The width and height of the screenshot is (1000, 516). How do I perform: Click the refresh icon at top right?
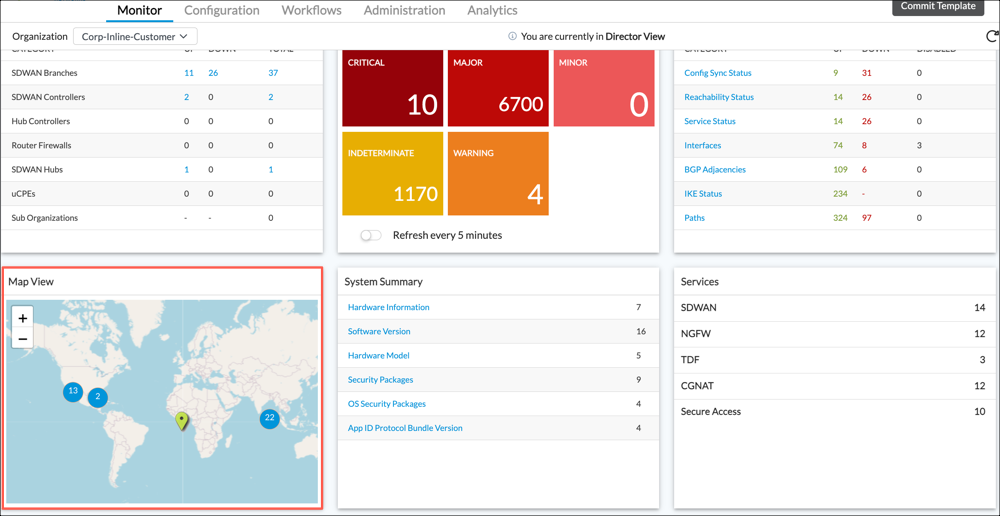(x=991, y=36)
